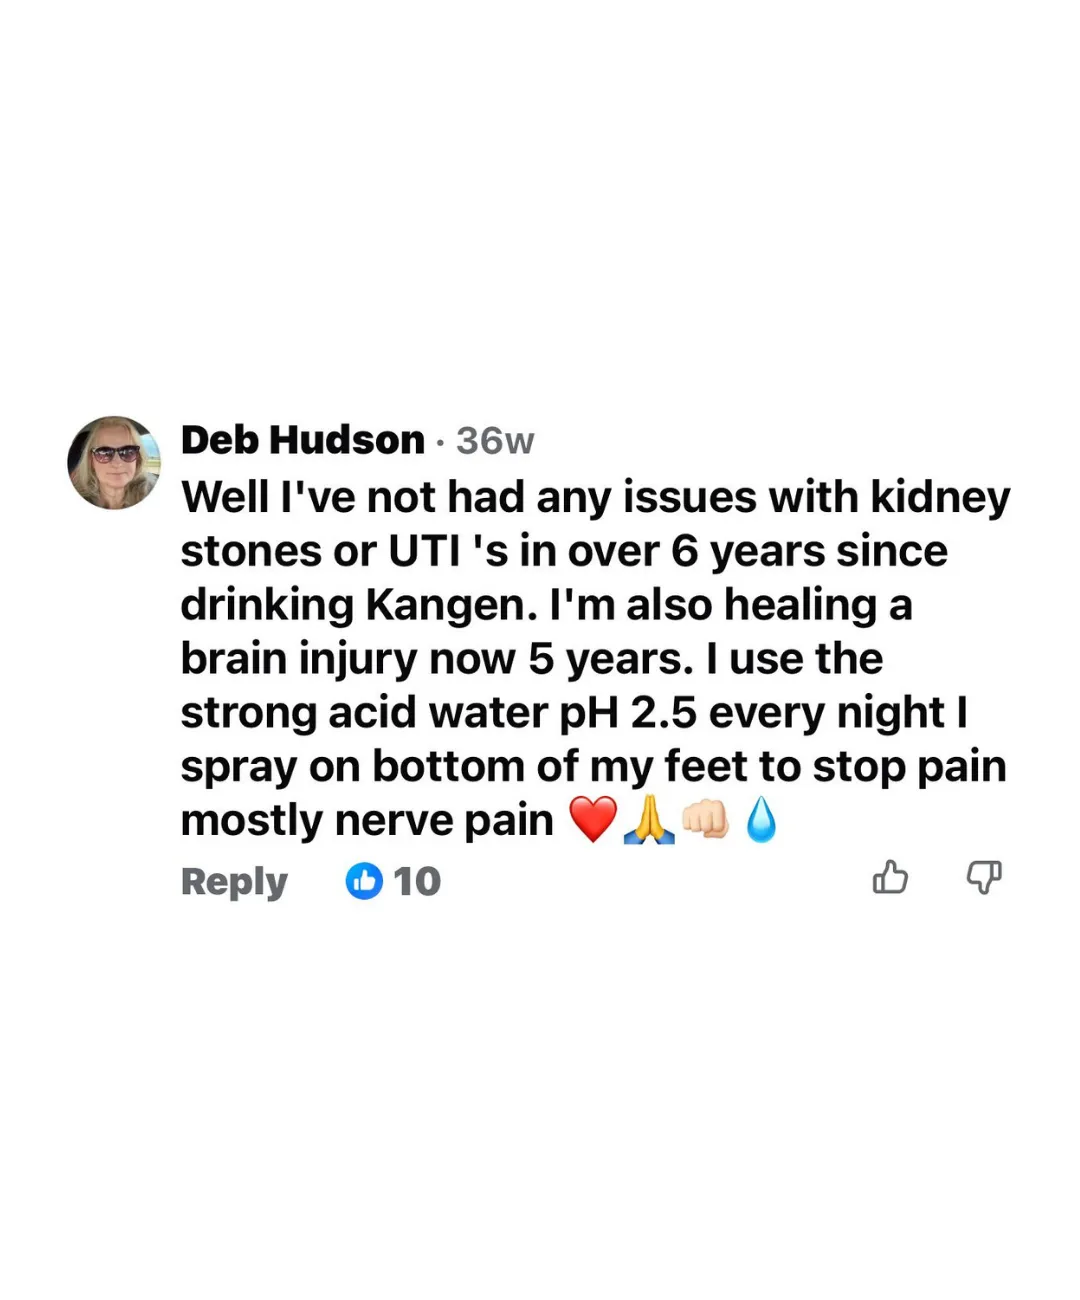Image resolution: width=1080 pixels, height=1300 pixels.
Task: Click the Deb Hudson commenter name
Action: click(x=303, y=440)
